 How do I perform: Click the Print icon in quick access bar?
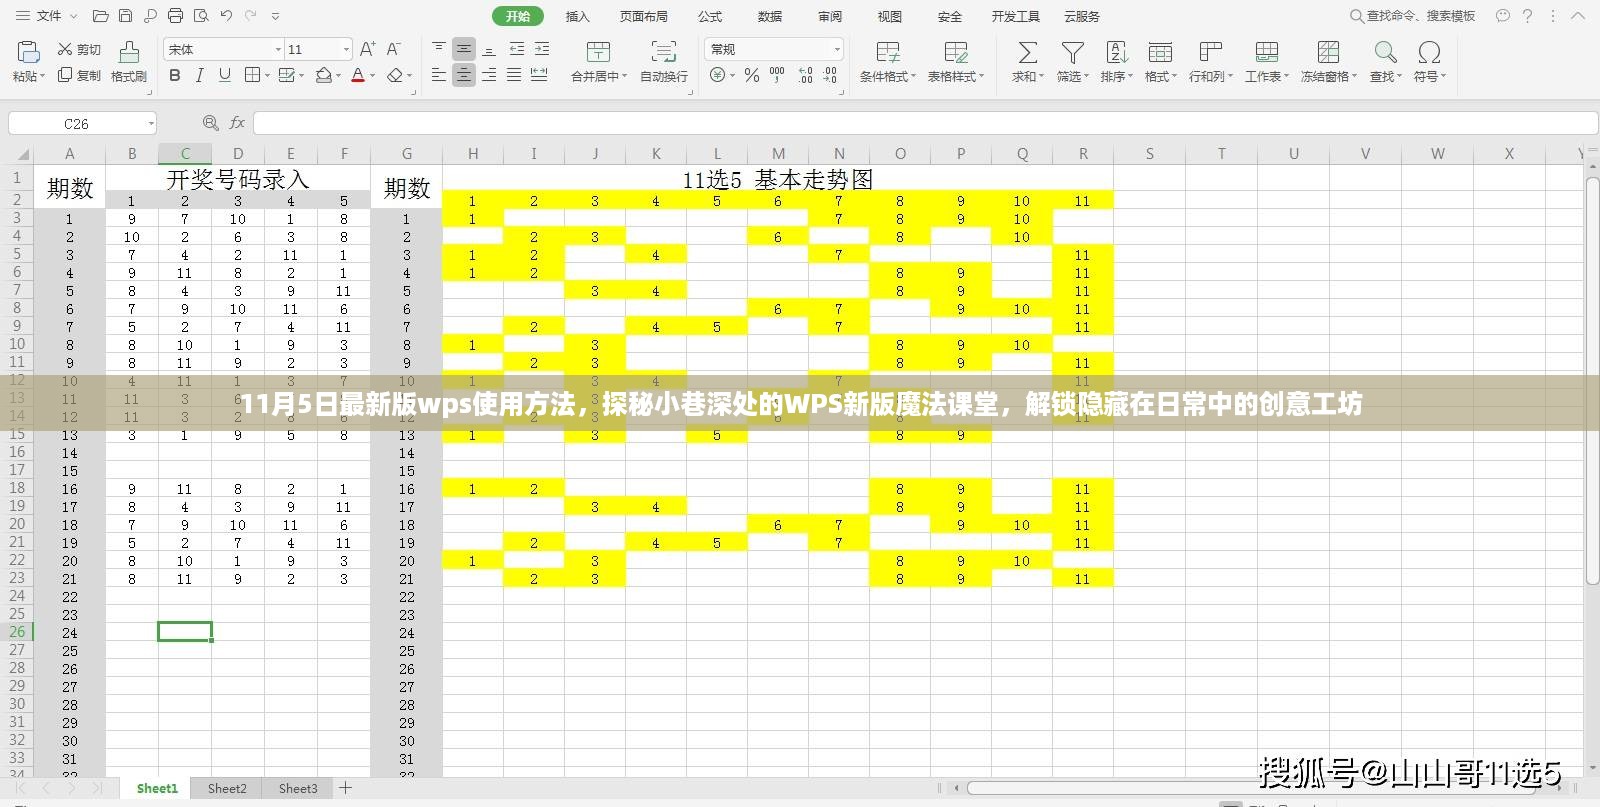(x=175, y=16)
